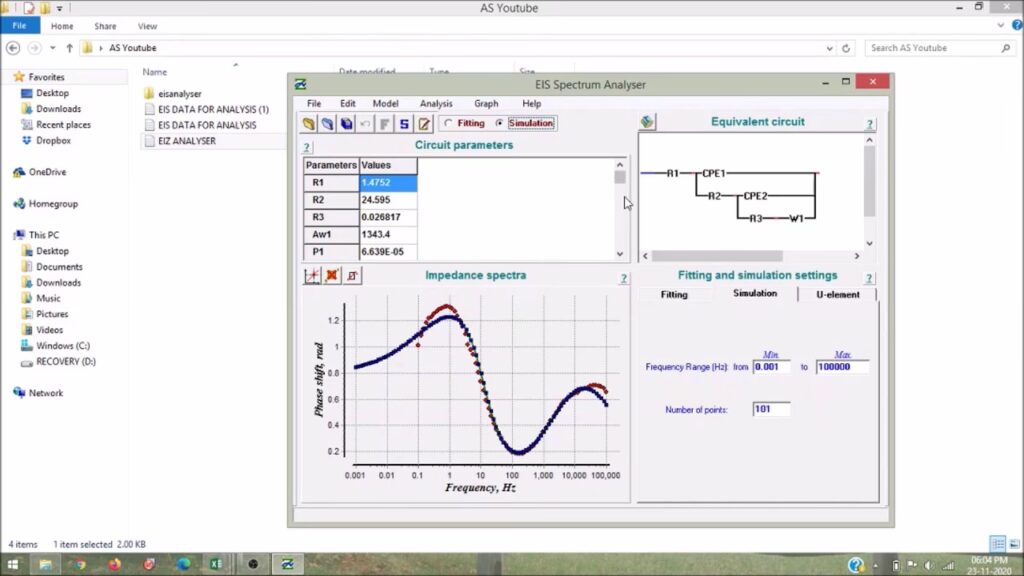The image size is (1024, 576).
Task: Click the Max frequency input field
Action: [x=842, y=367]
